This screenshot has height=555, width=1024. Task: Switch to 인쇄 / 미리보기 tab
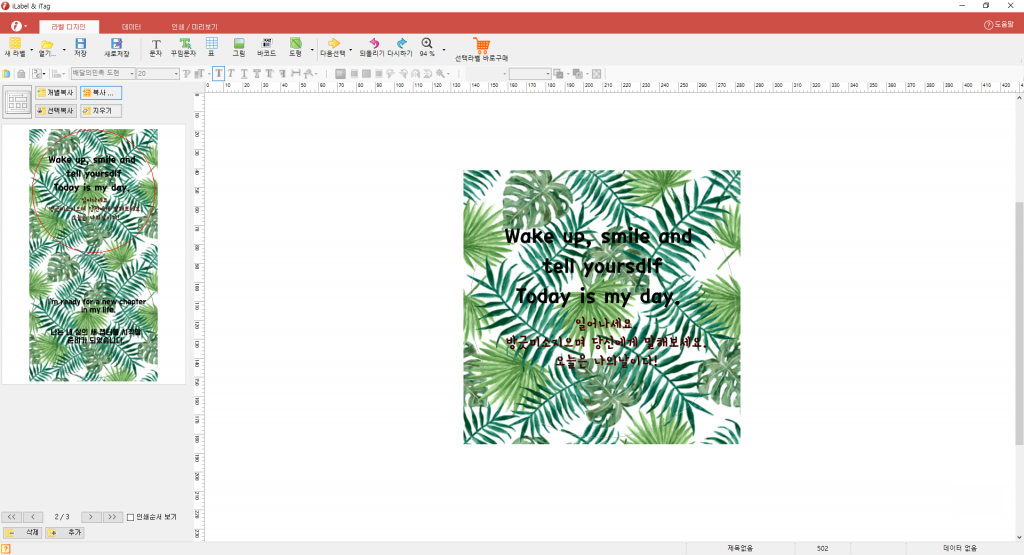pyautogui.click(x=194, y=27)
